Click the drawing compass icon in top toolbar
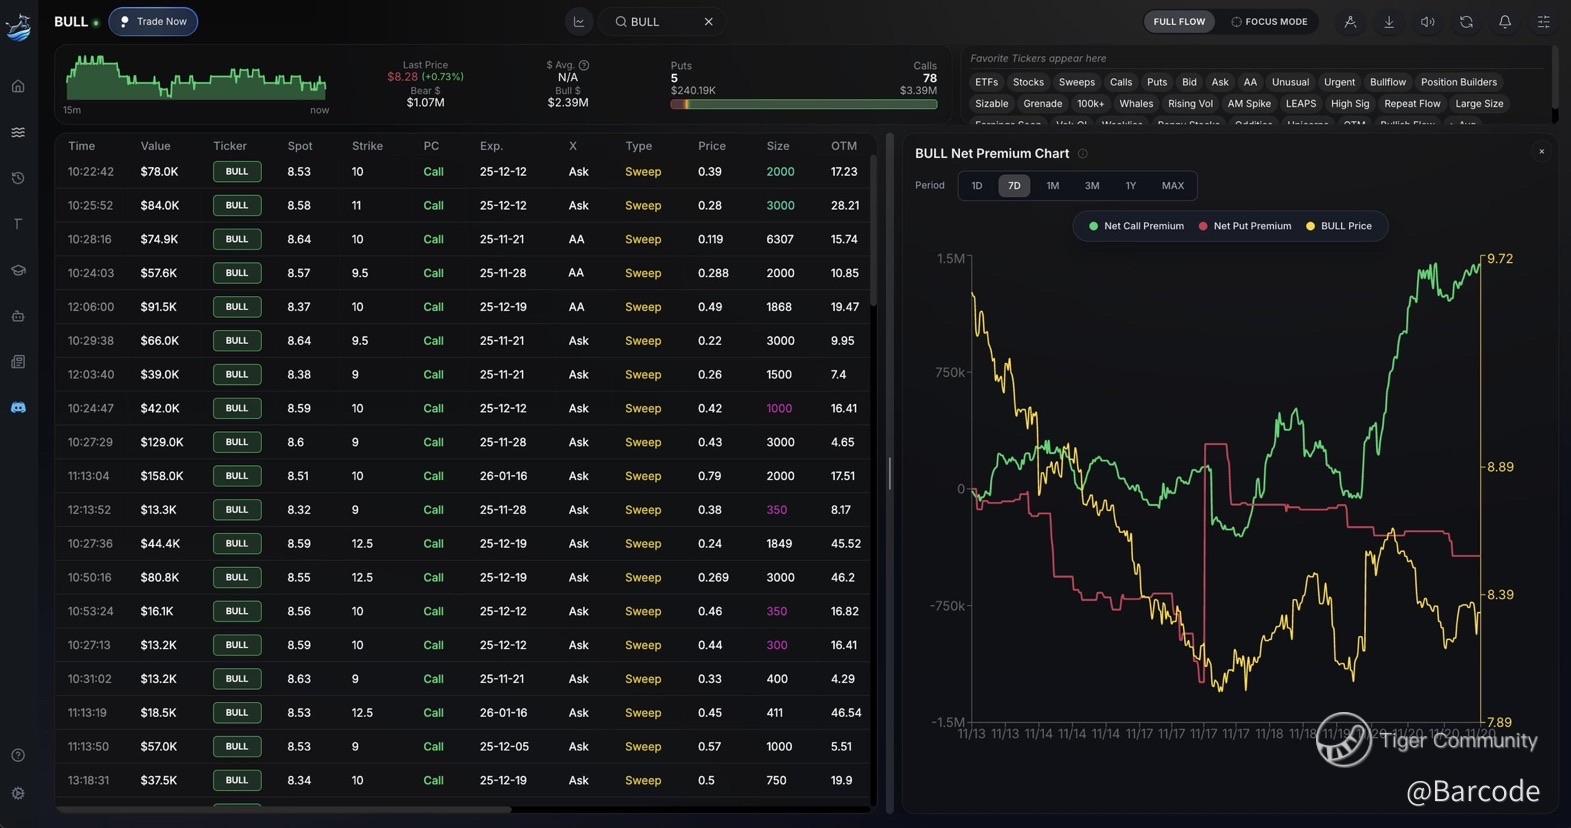 click(1350, 21)
